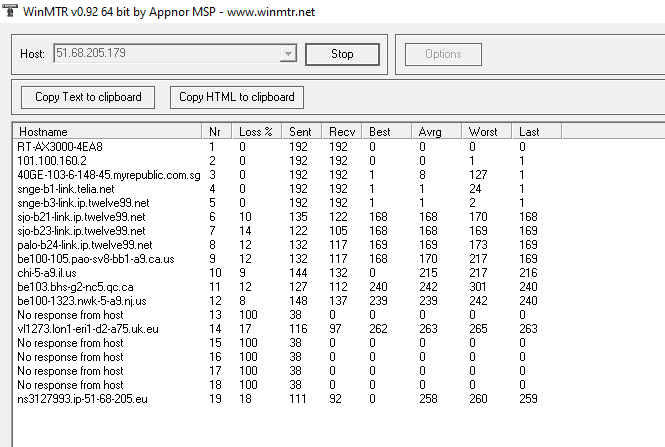Click the Sent column header
Viewport: 665px width, 447px height.
(302, 131)
